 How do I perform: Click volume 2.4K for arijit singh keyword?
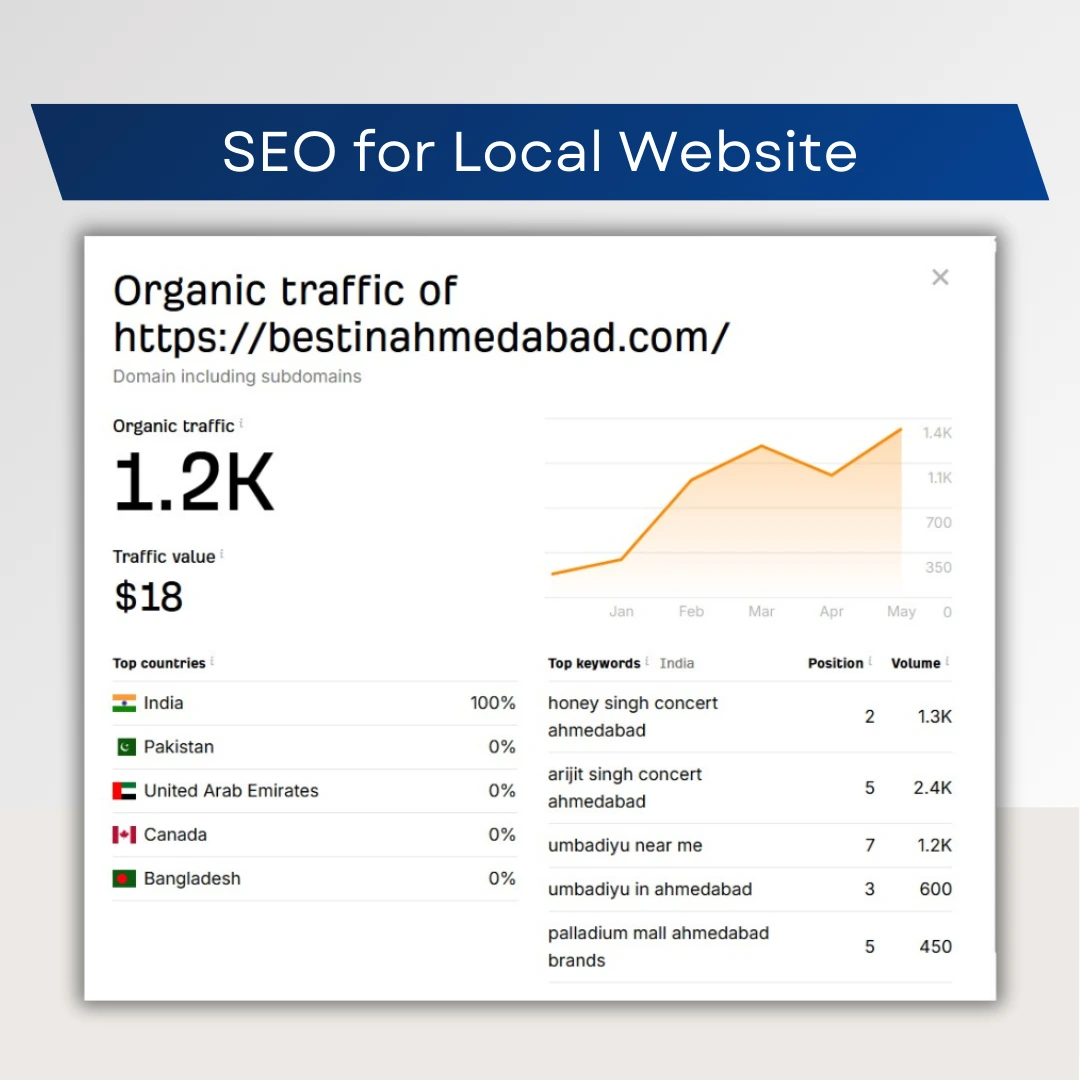coord(932,787)
